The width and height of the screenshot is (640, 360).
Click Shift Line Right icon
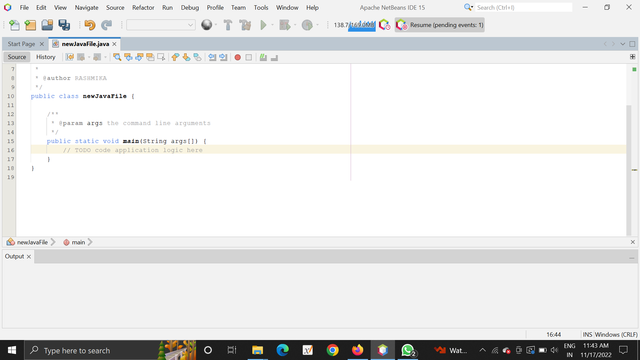point(223,58)
